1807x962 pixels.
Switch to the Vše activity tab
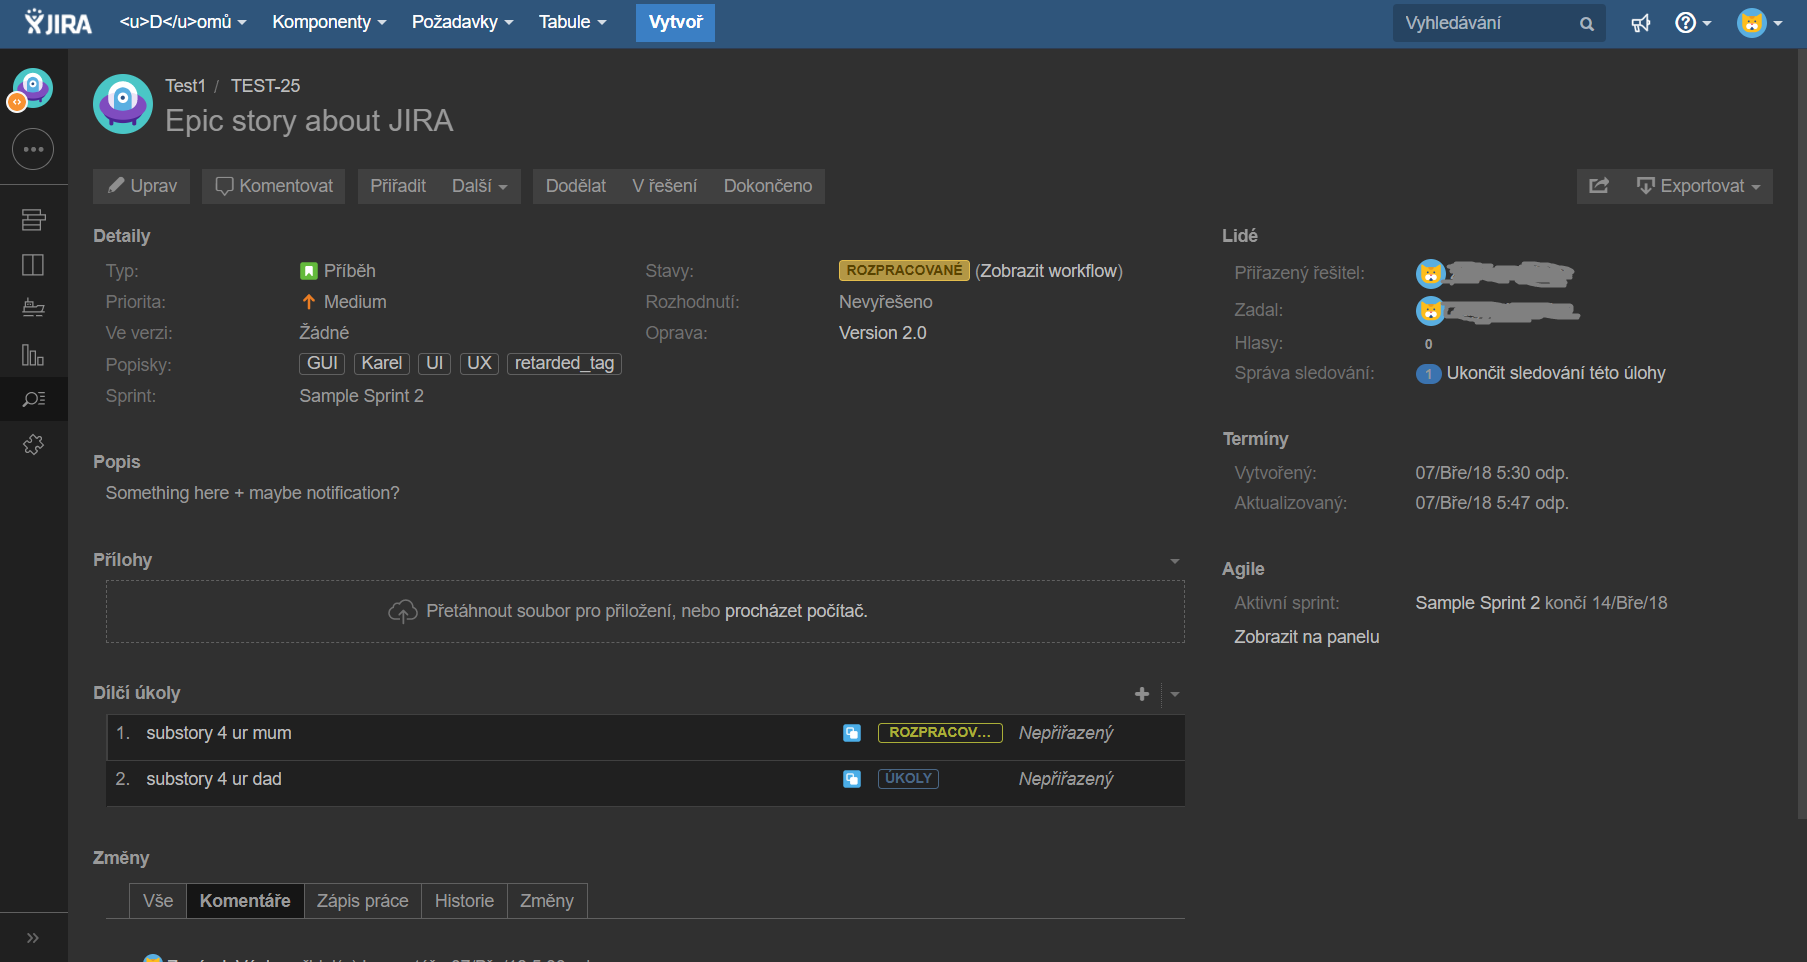(x=158, y=901)
